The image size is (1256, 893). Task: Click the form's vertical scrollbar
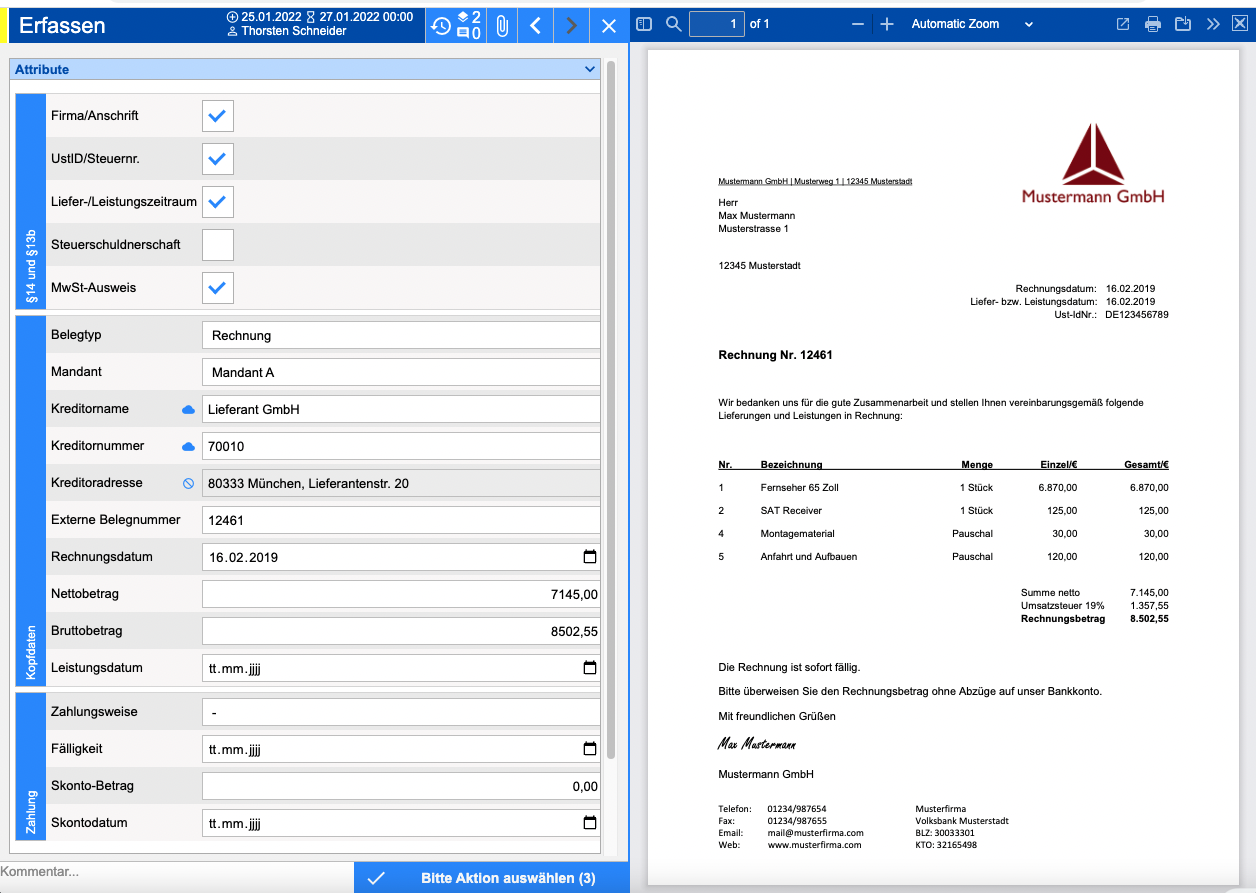coord(611,410)
